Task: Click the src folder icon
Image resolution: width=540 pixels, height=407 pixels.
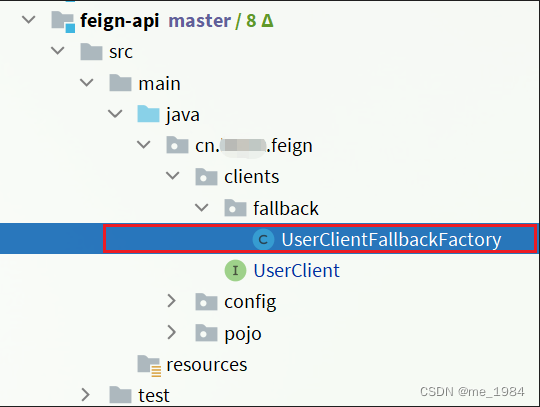Action: (91, 52)
